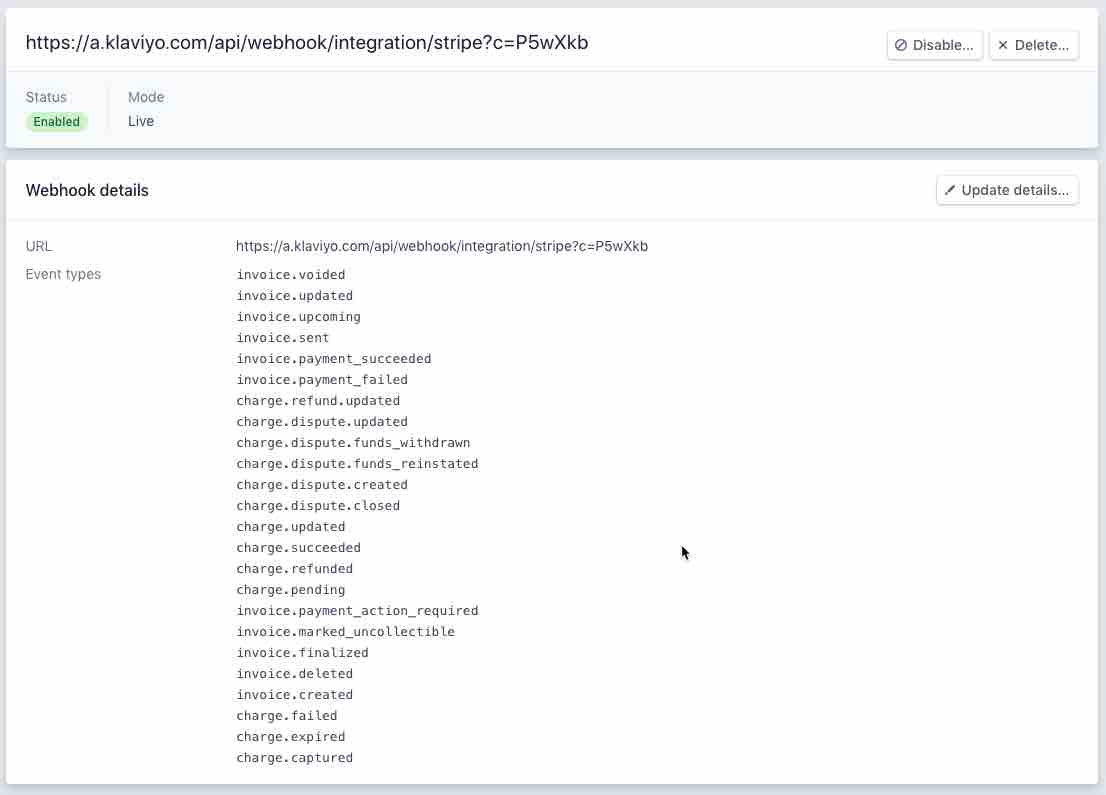Select the invoice.marked_uncollectible event type

345,631
